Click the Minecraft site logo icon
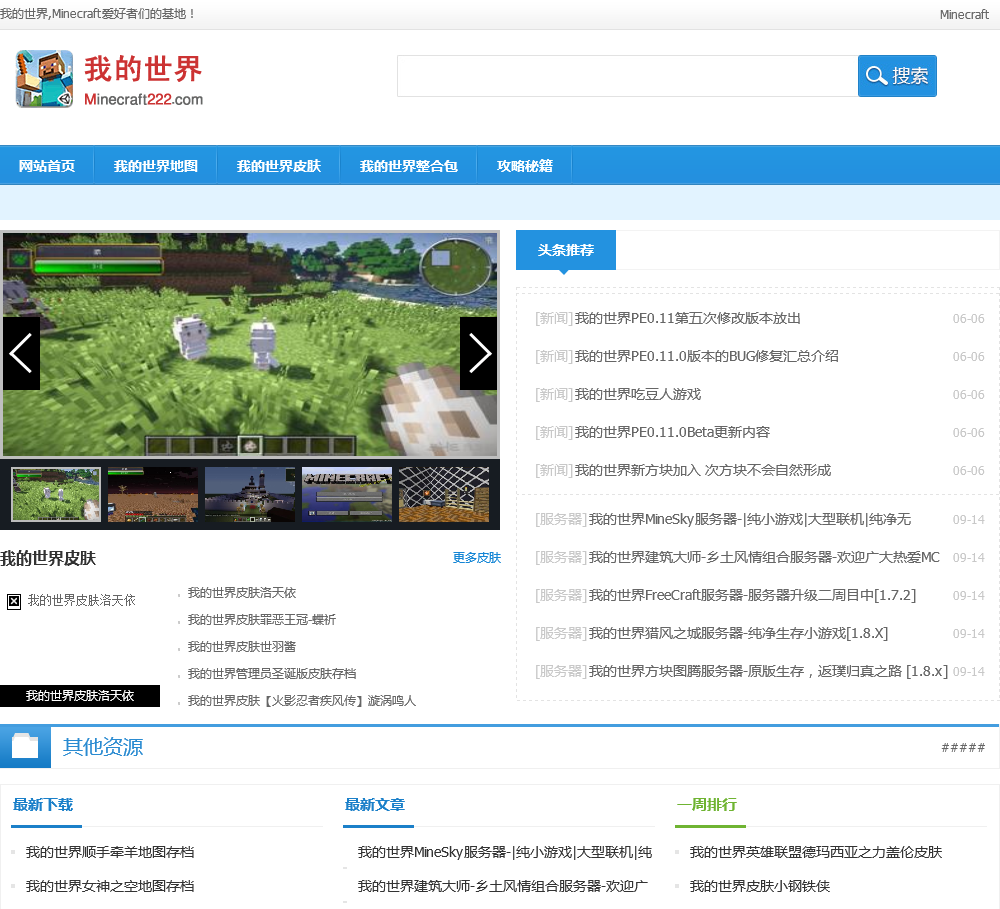Screen dimensions: 1000x909 click(45, 79)
